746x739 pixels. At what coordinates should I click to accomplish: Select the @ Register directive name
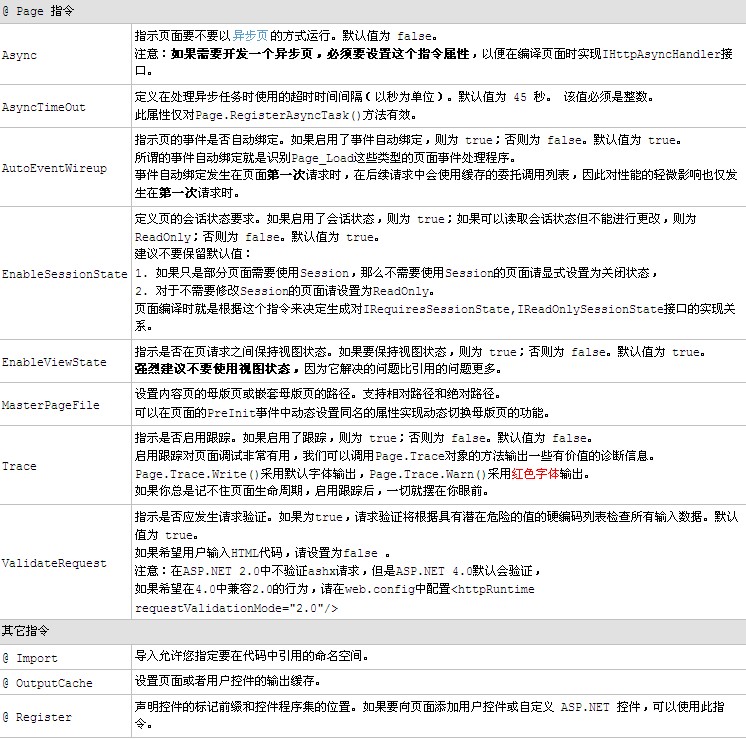tap(37, 717)
